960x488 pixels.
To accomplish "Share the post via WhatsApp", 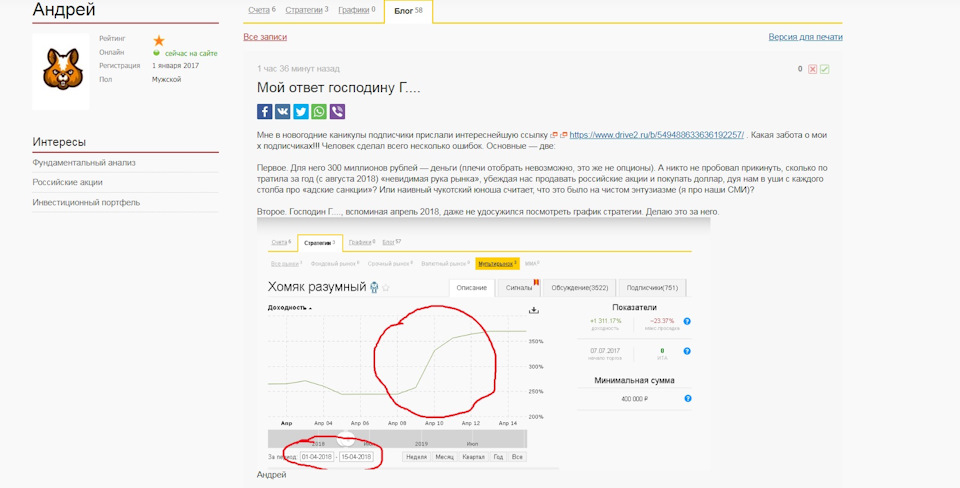I will click(x=318, y=112).
